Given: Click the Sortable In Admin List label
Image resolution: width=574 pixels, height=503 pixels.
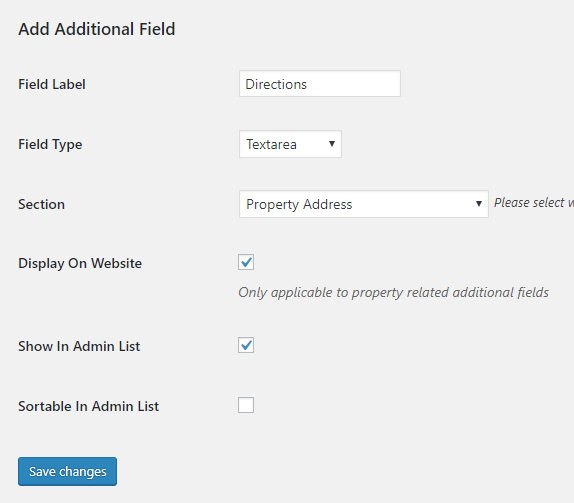Looking at the screenshot, I should tap(89, 406).
